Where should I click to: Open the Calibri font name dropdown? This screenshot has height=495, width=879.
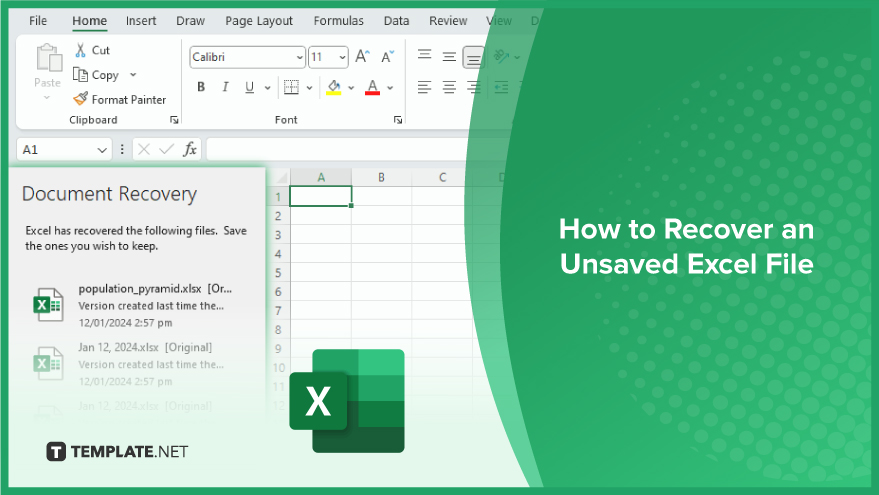299,57
